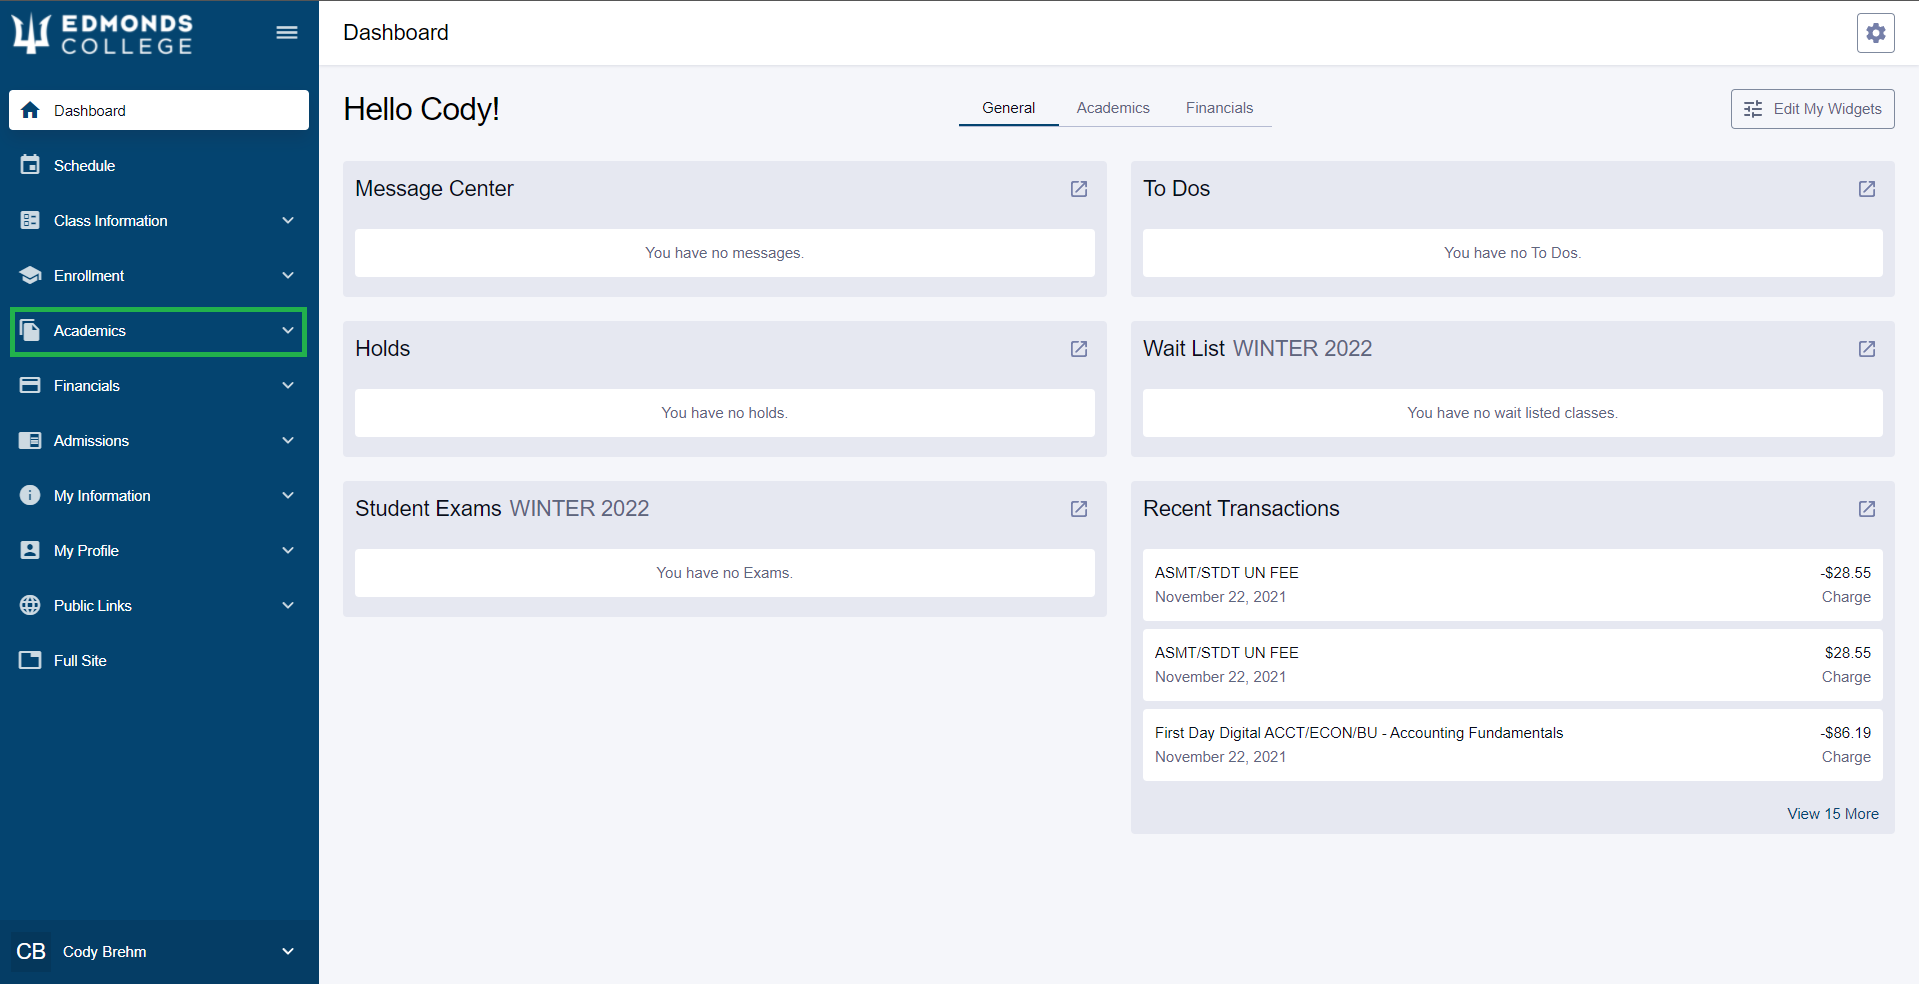
Task: Click the Recent Transactions title
Action: 1241,509
